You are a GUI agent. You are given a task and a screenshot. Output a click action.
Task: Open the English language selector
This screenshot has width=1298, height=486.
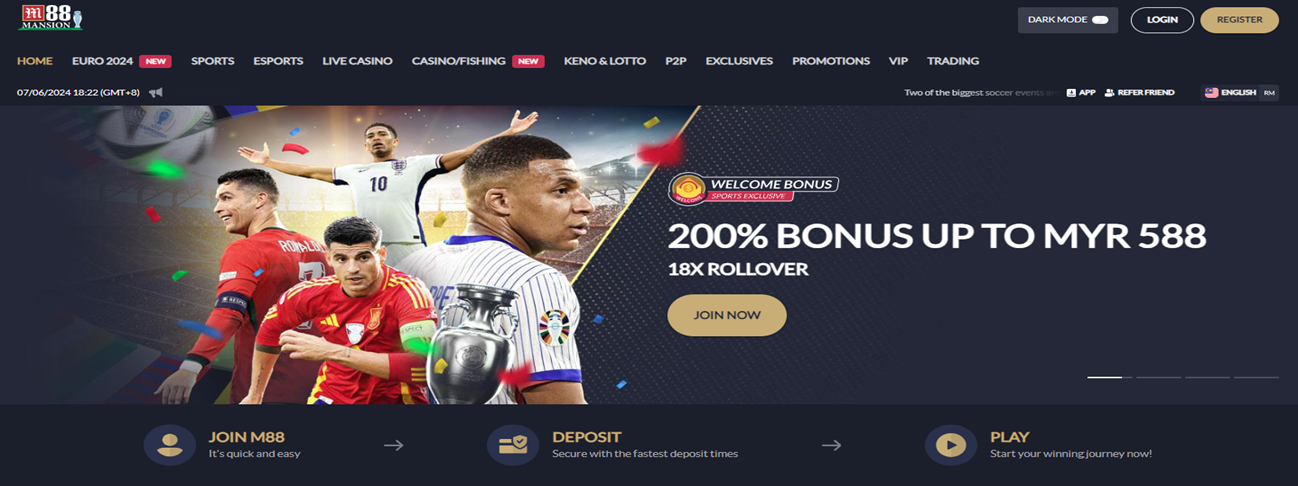(x=1230, y=92)
